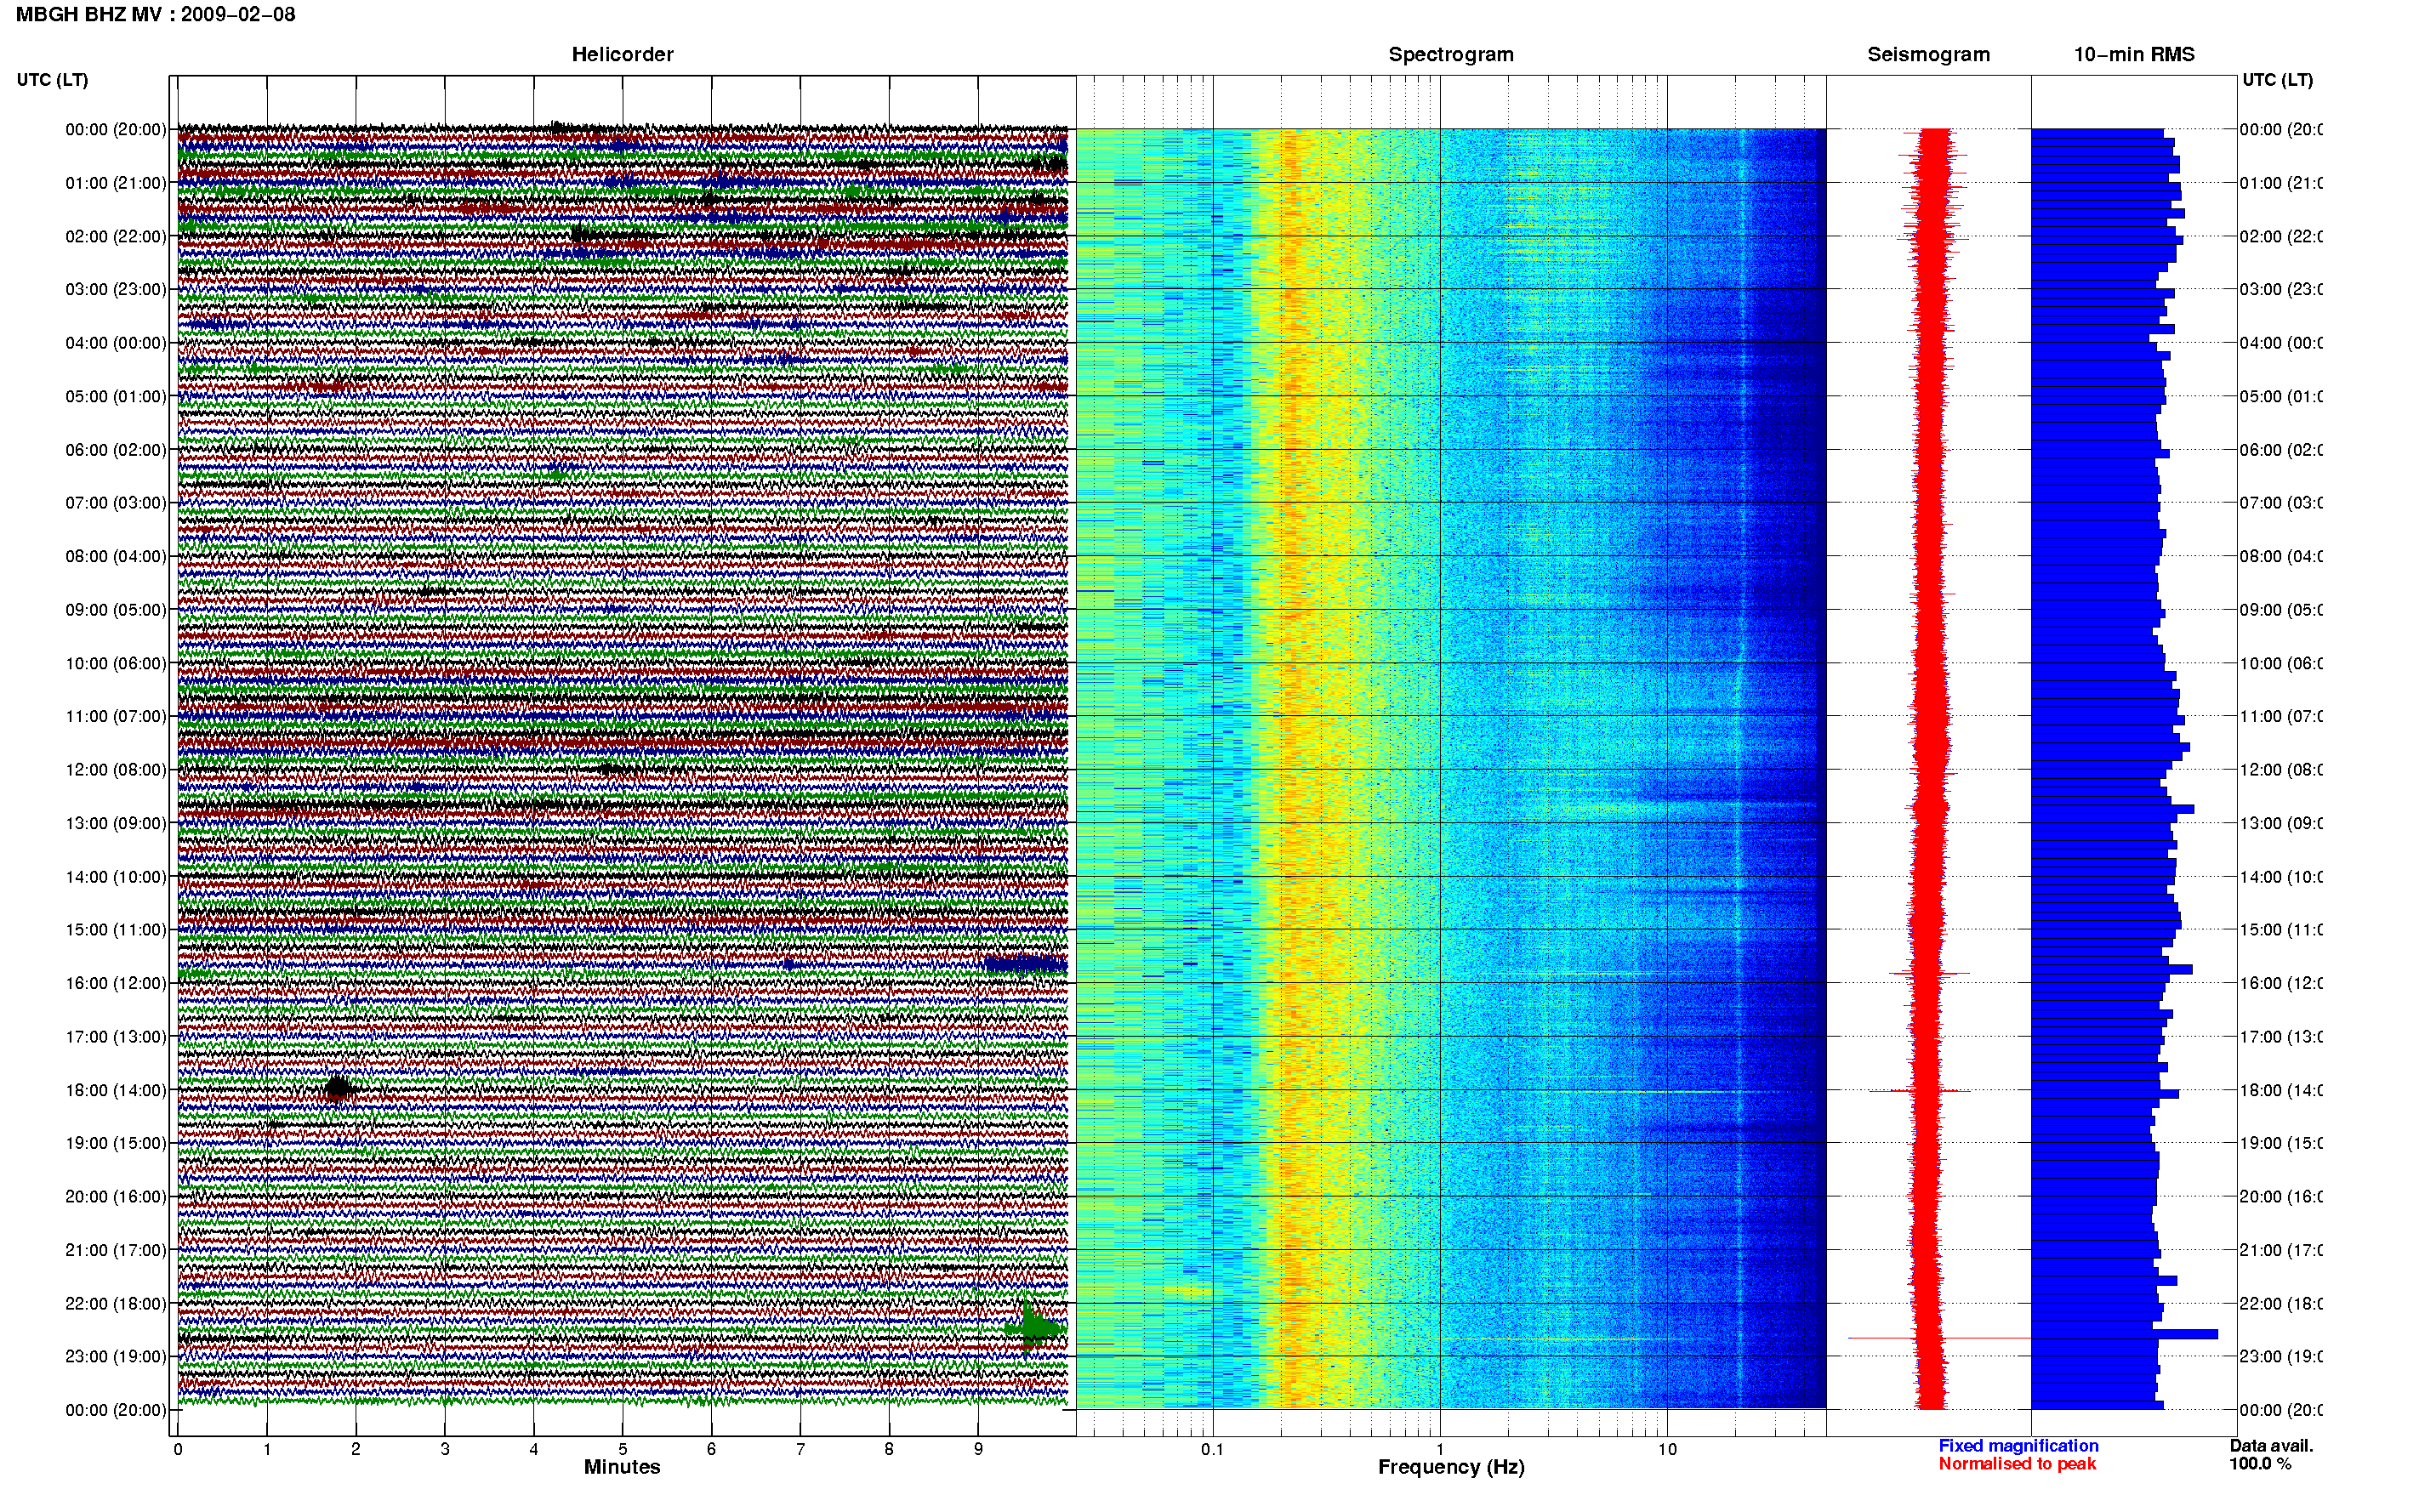Viewport: 2419px width, 1512px height.
Task: Click the red 'Normalised to peak' legend text
Action: (x=2017, y=1464)
